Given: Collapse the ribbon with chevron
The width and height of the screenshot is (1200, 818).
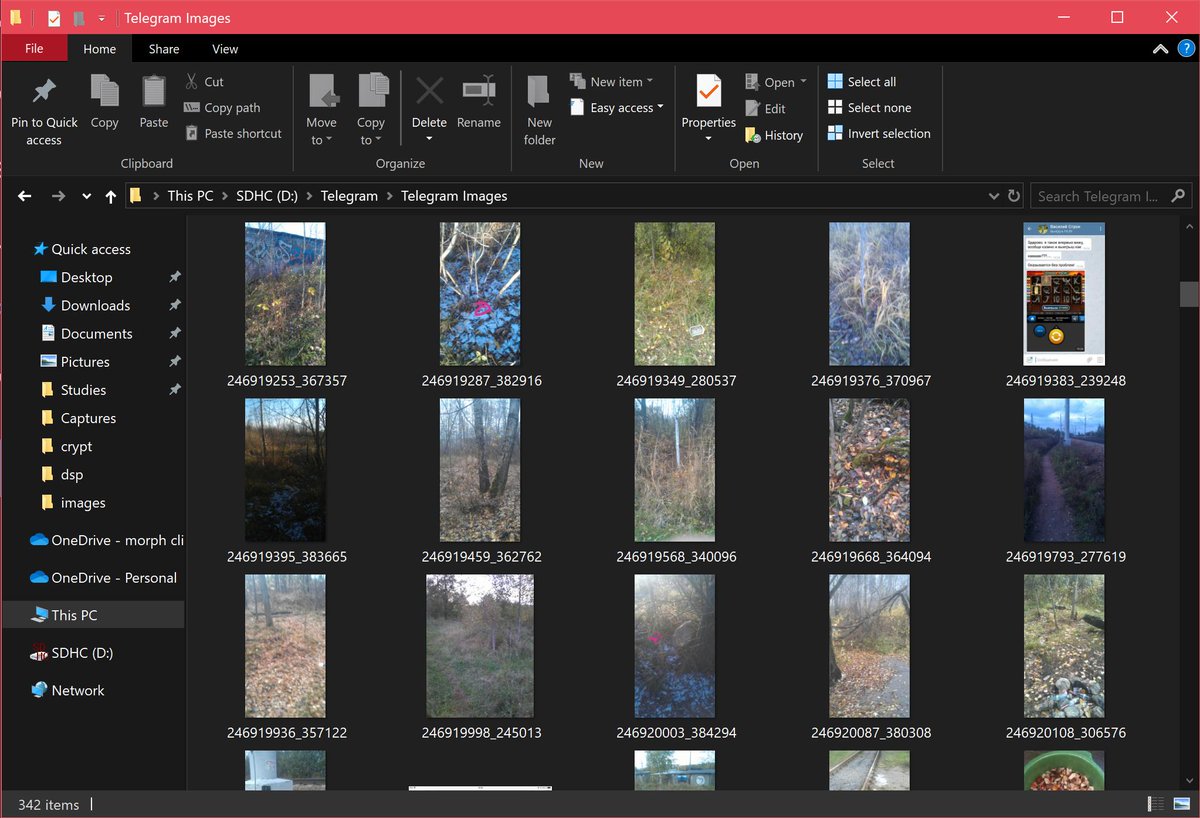Looking at the screenshot, I should [x=1160, y=48].
